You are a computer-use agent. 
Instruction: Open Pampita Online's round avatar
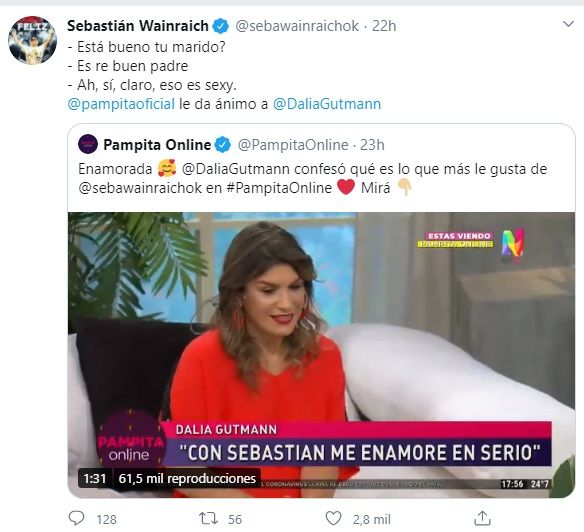tap(88, 144)
